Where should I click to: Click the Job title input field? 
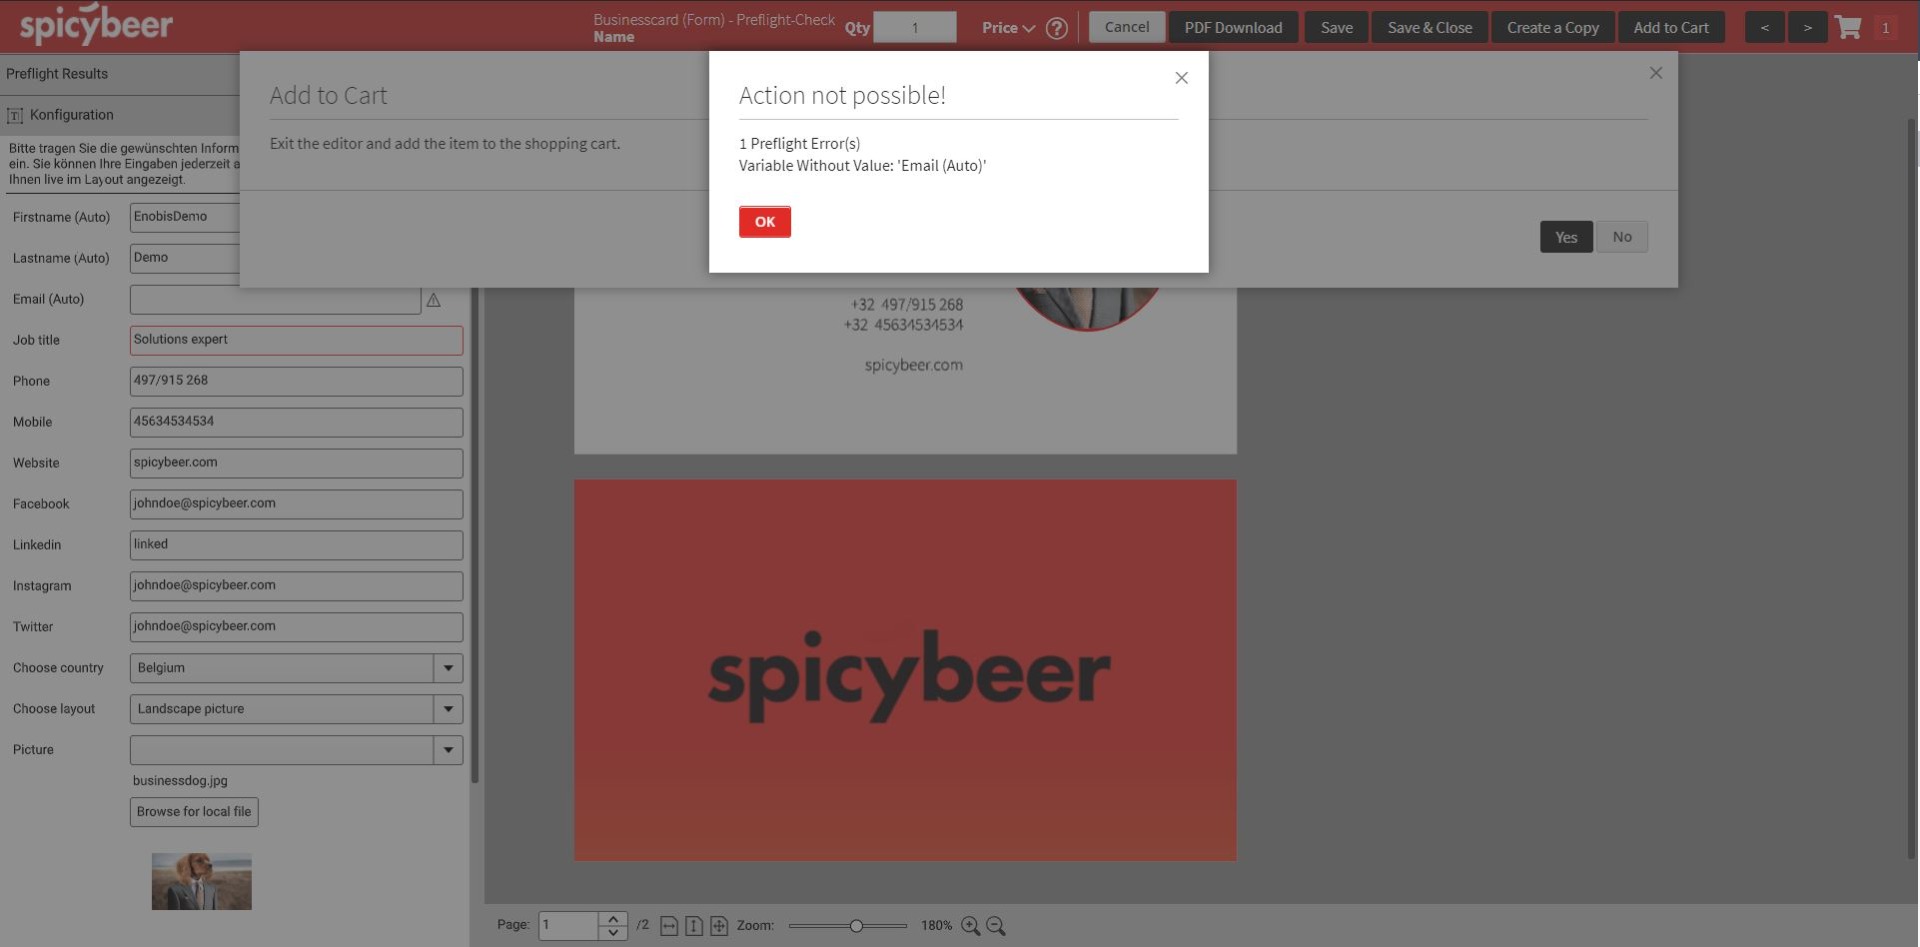coord(296,340)
